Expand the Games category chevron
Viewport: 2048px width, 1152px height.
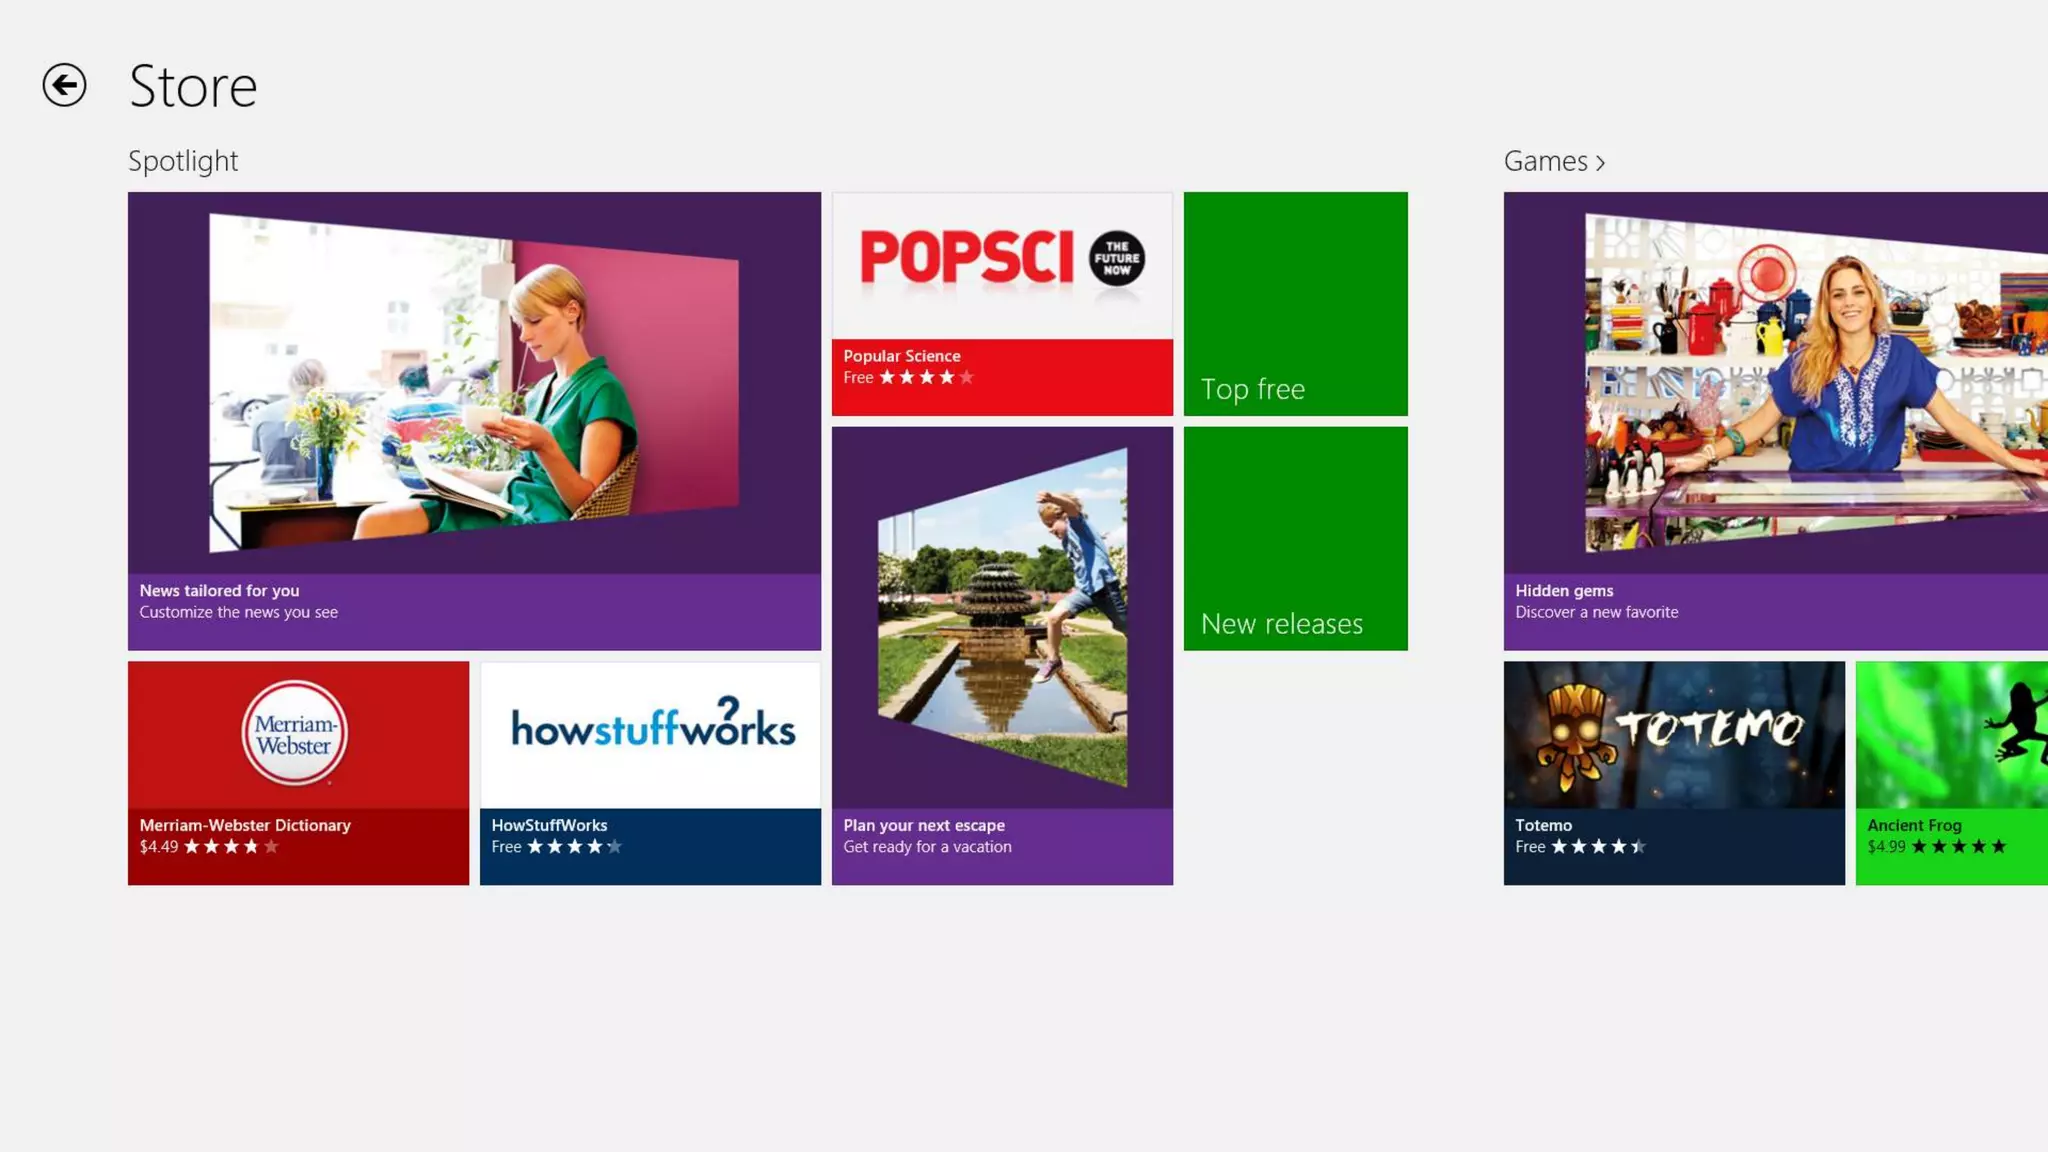coord(1600,163)
